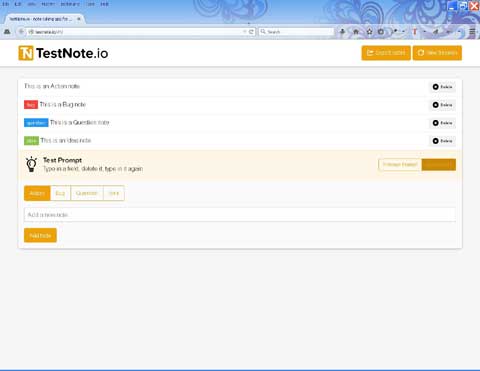
Task: Bookmark this page with the star
Action: (369, 32)
